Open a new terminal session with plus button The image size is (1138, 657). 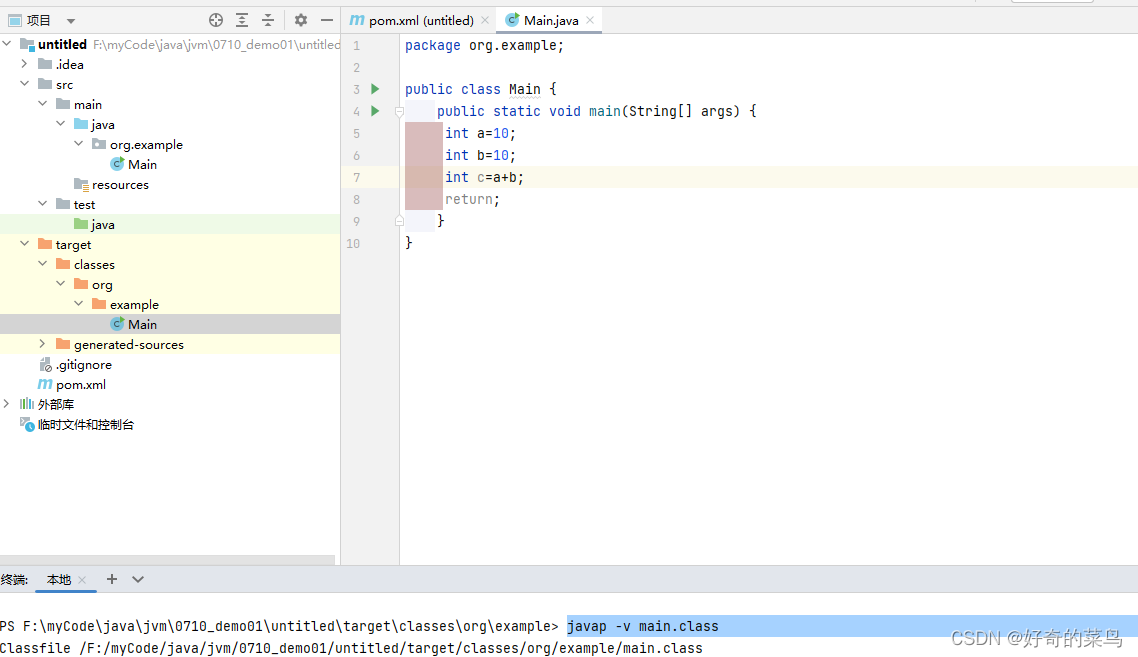(111, 579)
